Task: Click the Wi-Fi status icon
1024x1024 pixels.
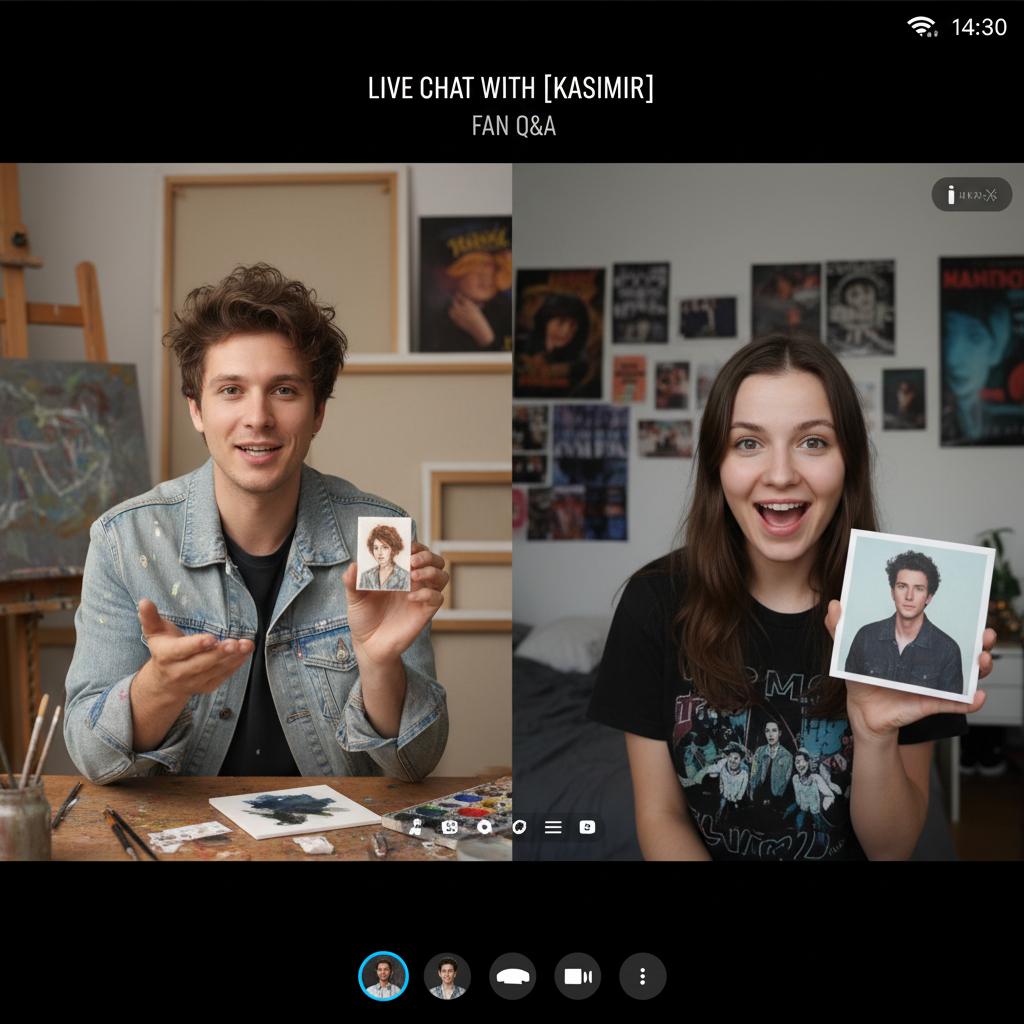Action: [x=922, y=27]
